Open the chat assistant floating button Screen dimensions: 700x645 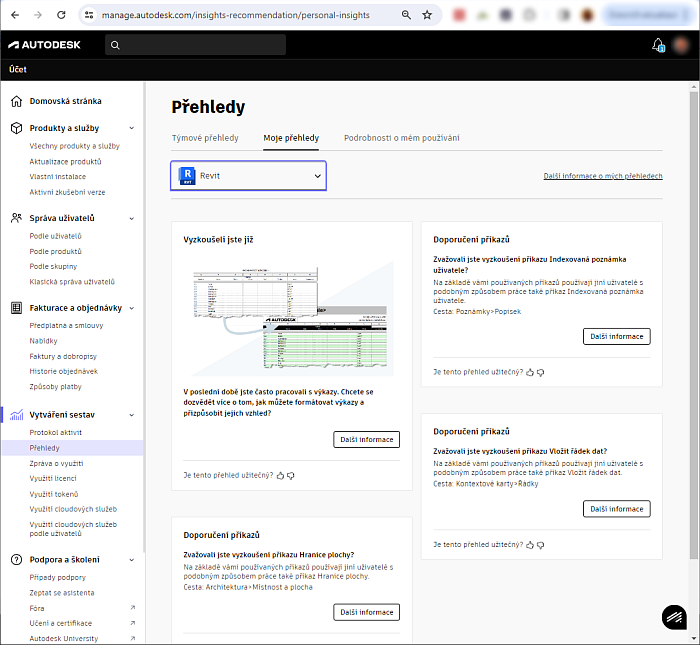point(675,618)
